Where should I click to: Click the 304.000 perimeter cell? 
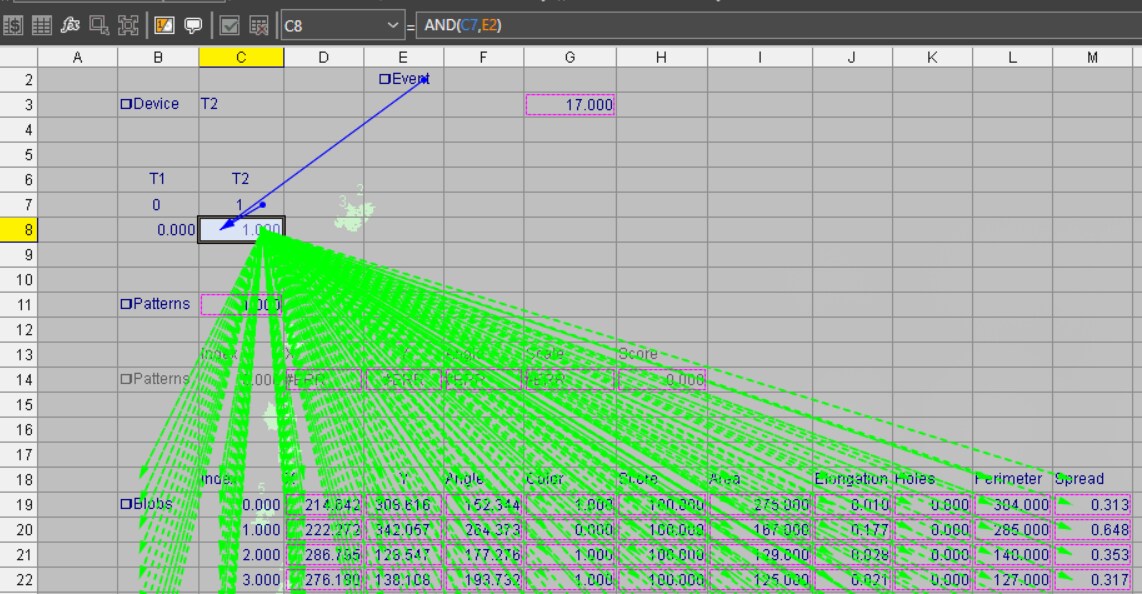(1012, 505)
